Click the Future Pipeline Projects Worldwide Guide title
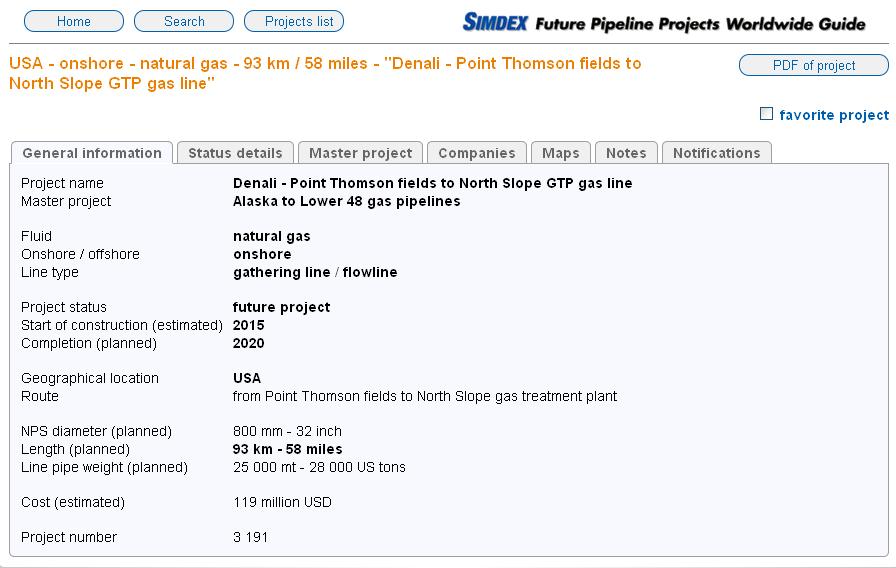Viewport: 896px width, 568px height. click(x=700, y=23)
